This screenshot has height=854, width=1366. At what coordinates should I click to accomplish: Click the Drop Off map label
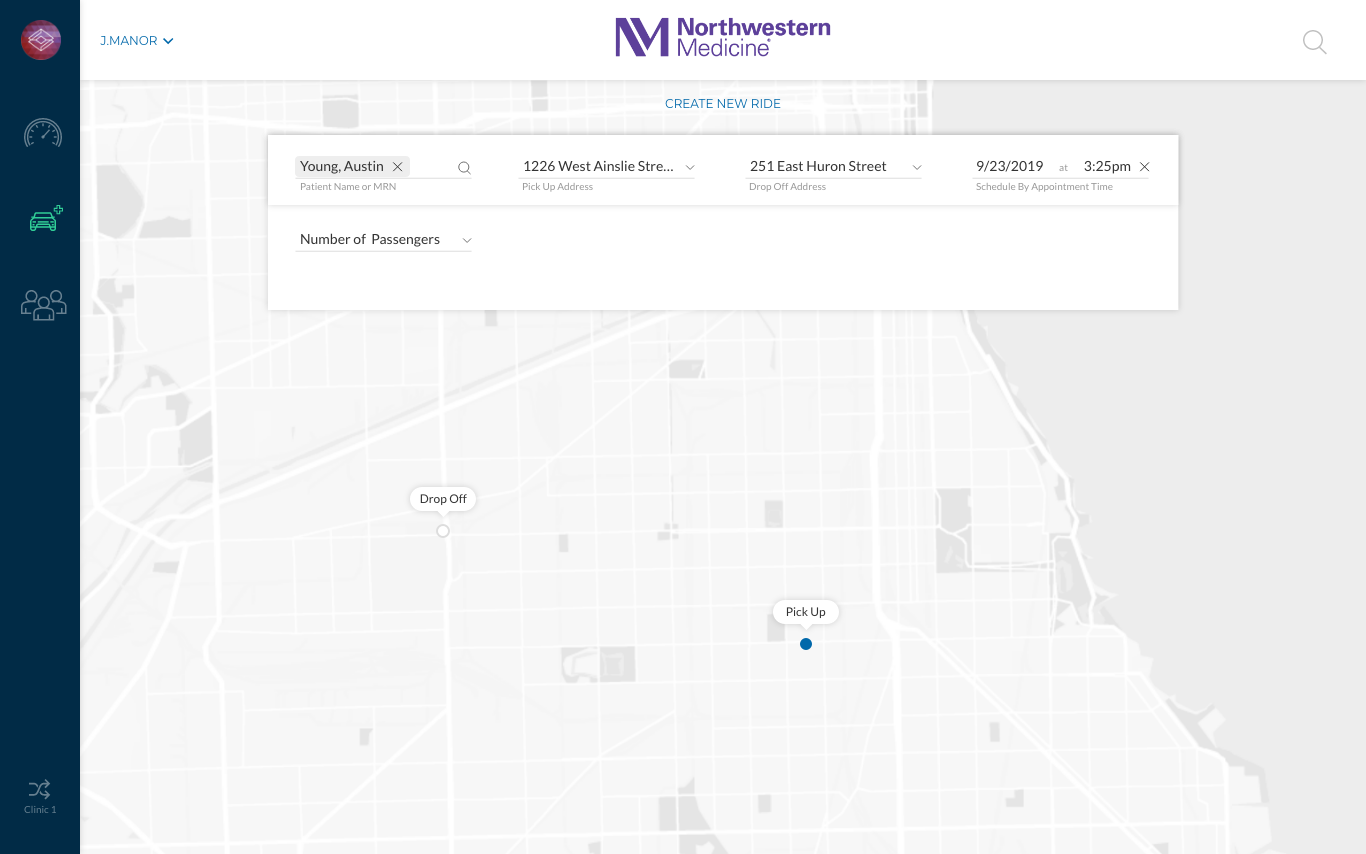pos(443,499)
